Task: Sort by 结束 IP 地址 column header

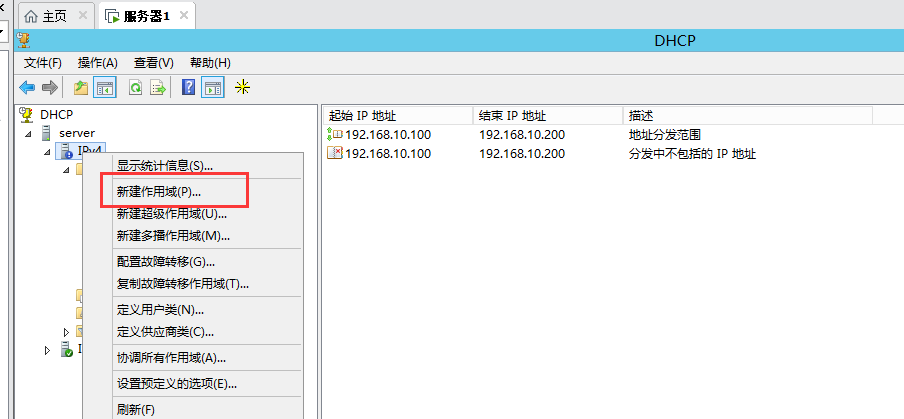Action: (548, 115)
